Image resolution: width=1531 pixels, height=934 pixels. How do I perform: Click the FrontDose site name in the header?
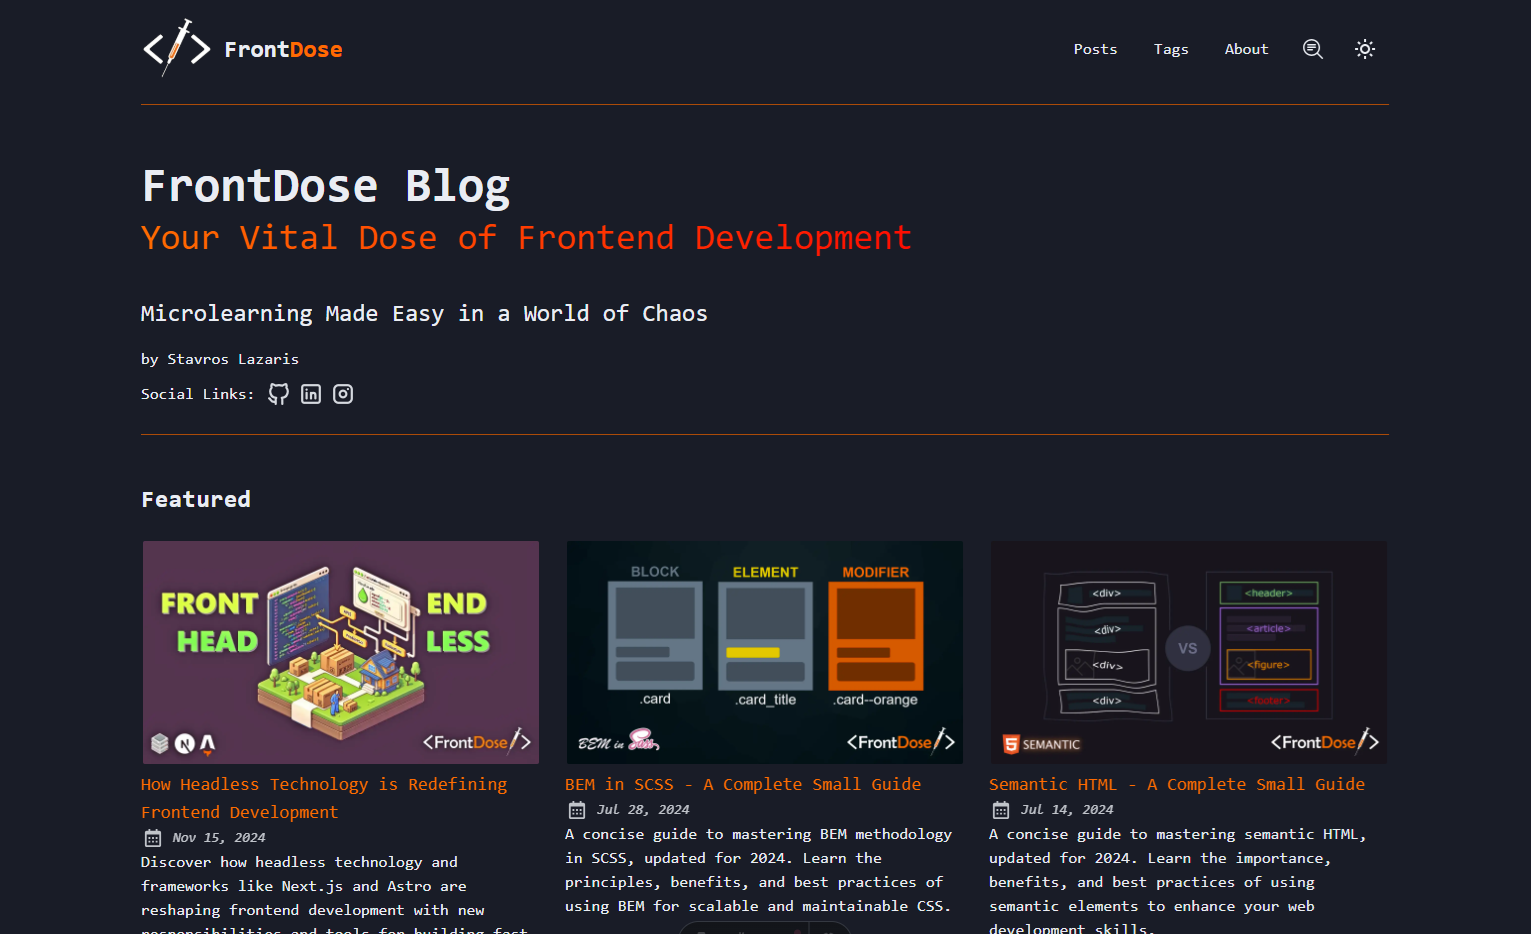283,49
